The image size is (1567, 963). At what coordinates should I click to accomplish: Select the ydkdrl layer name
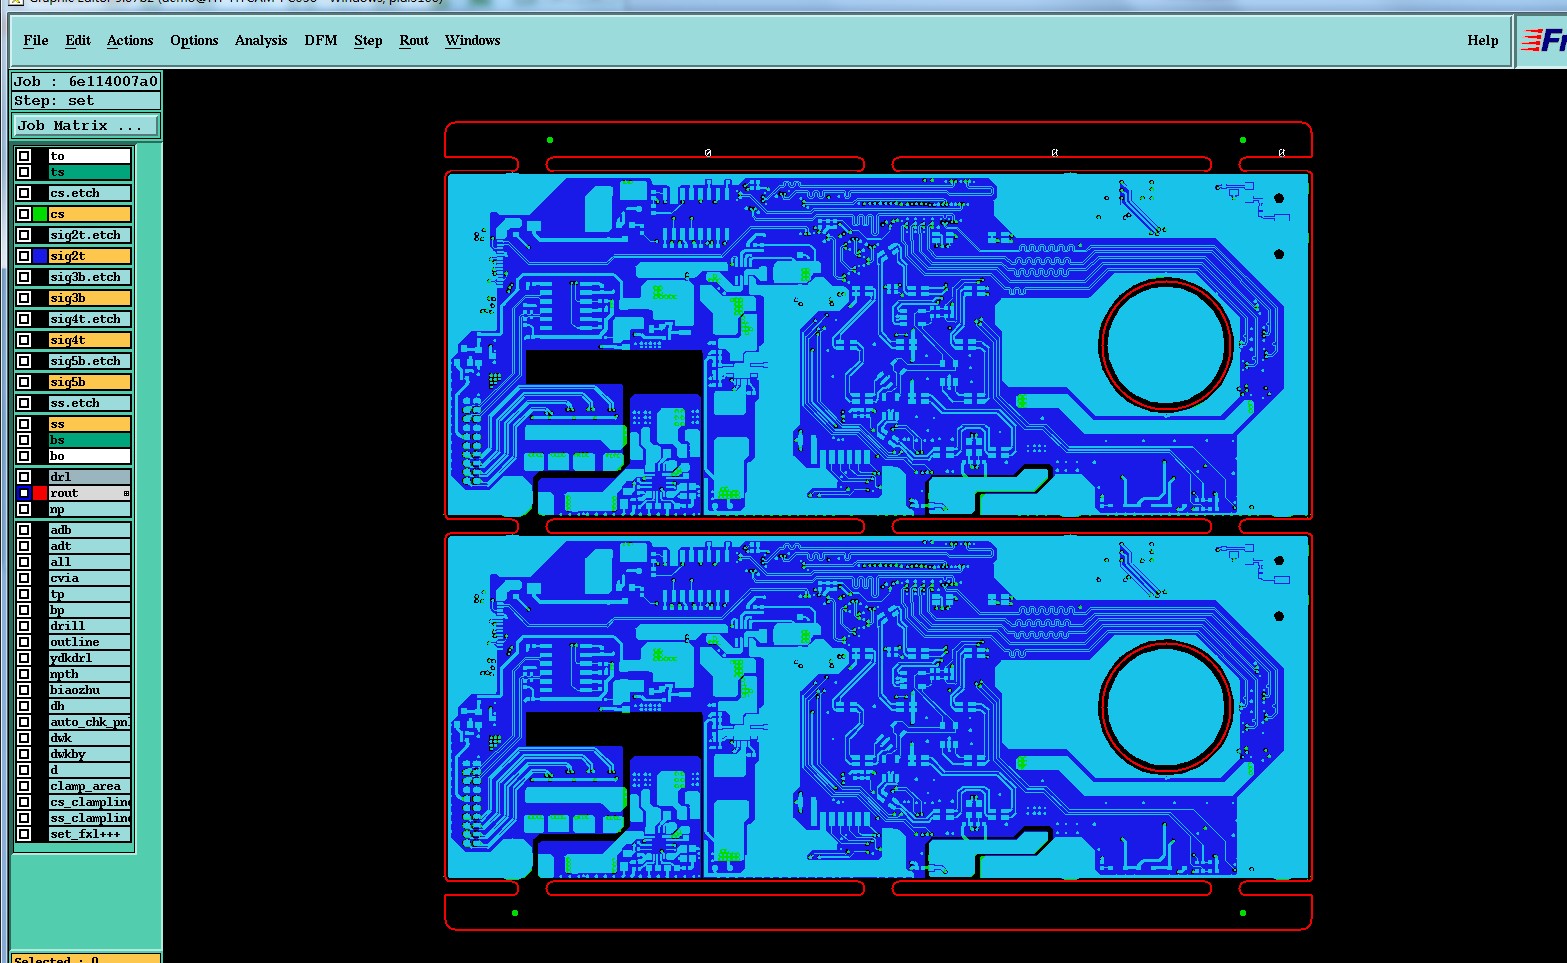(90, 658)
